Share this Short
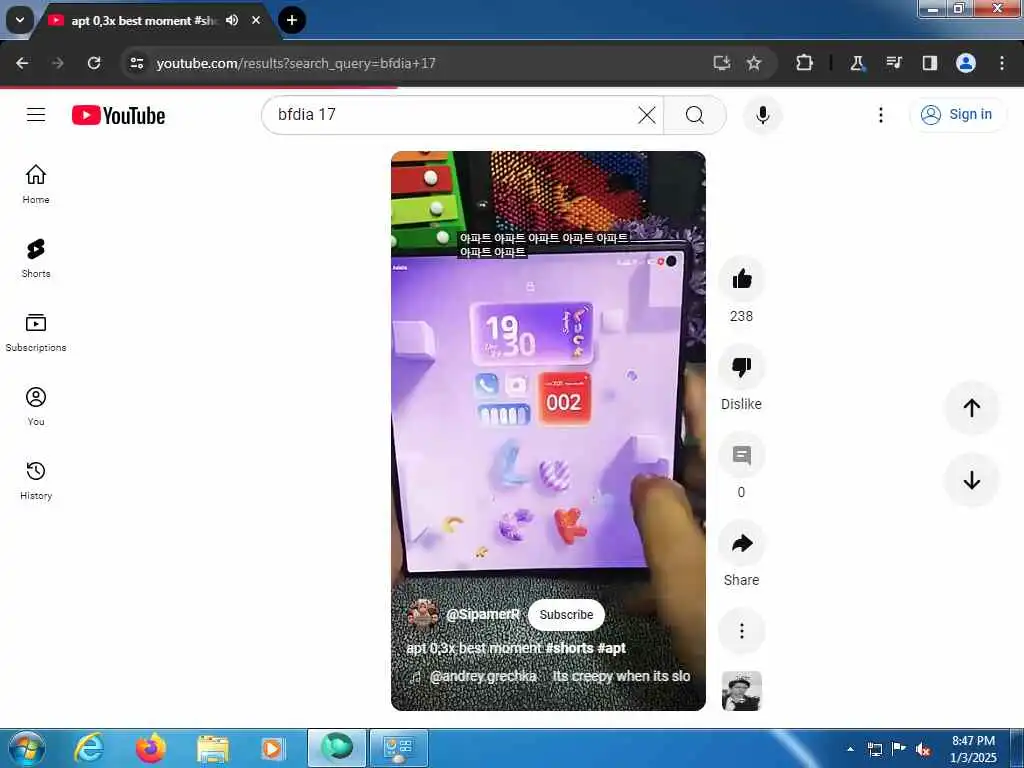Image resolution: width=1024 pixels, height=768 pixels. [x=741, y=543]
